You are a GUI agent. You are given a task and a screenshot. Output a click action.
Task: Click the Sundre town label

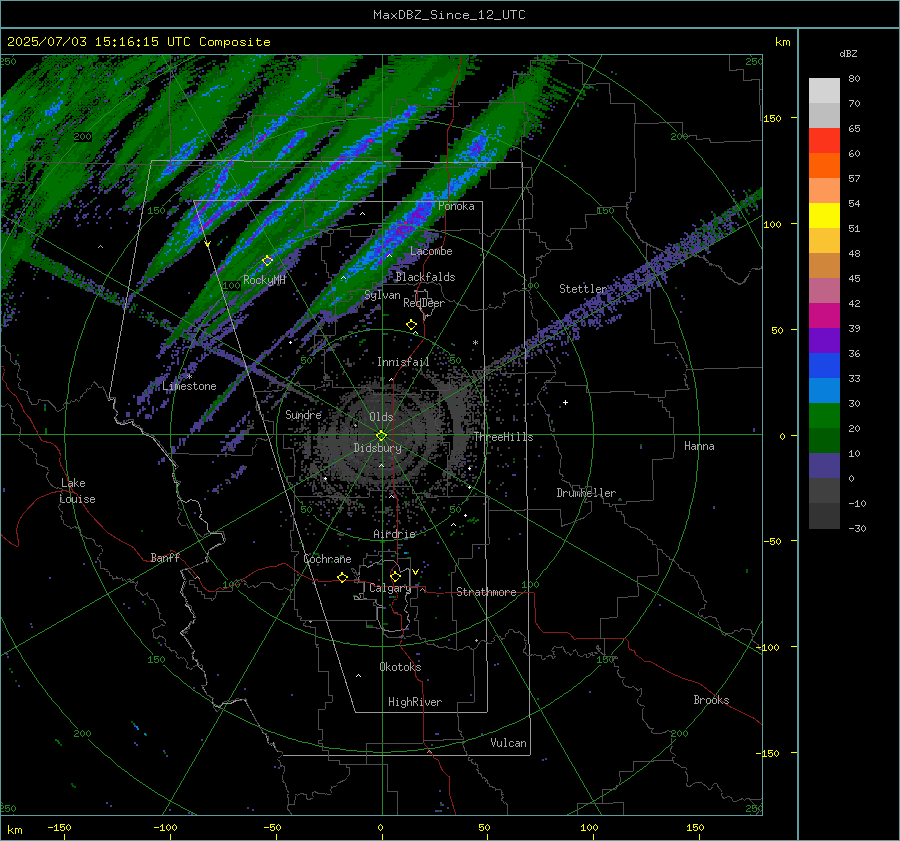[x=304, y=415]
